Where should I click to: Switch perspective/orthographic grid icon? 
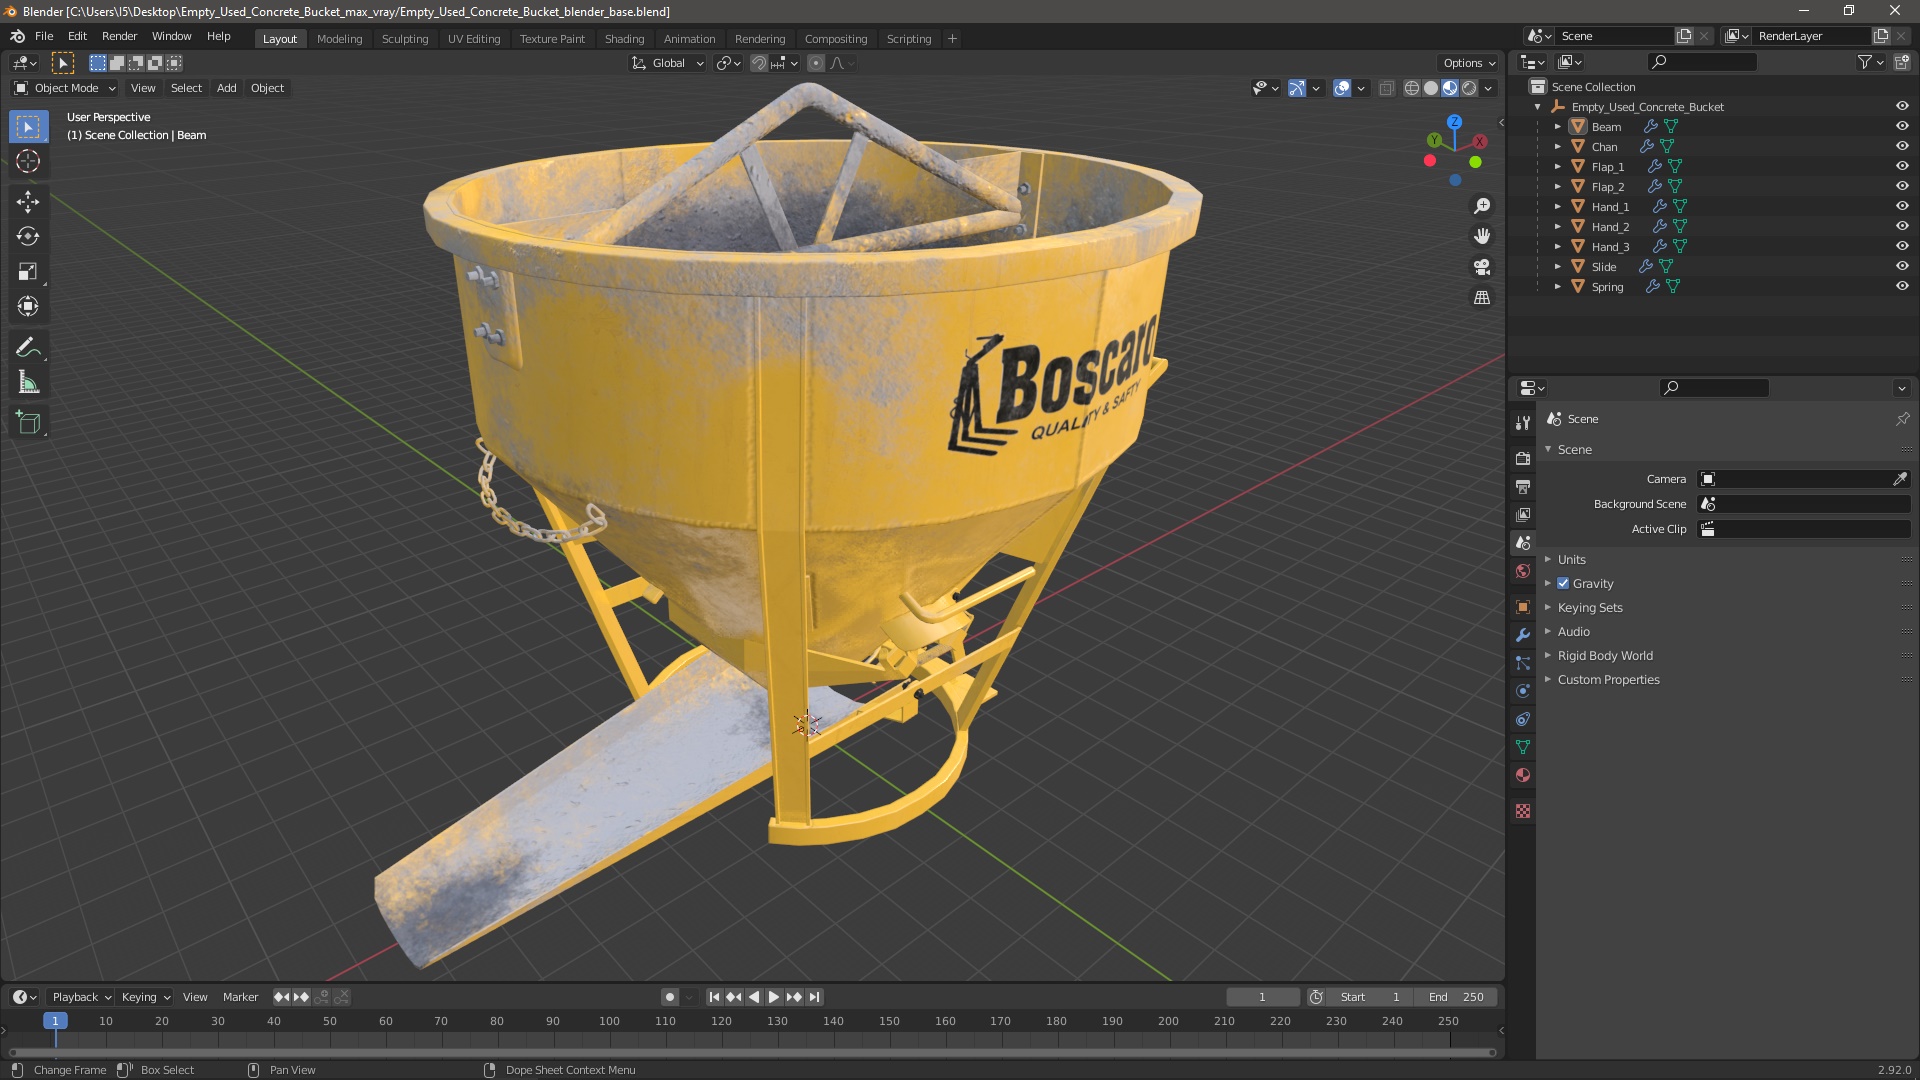pos(1482,298)
